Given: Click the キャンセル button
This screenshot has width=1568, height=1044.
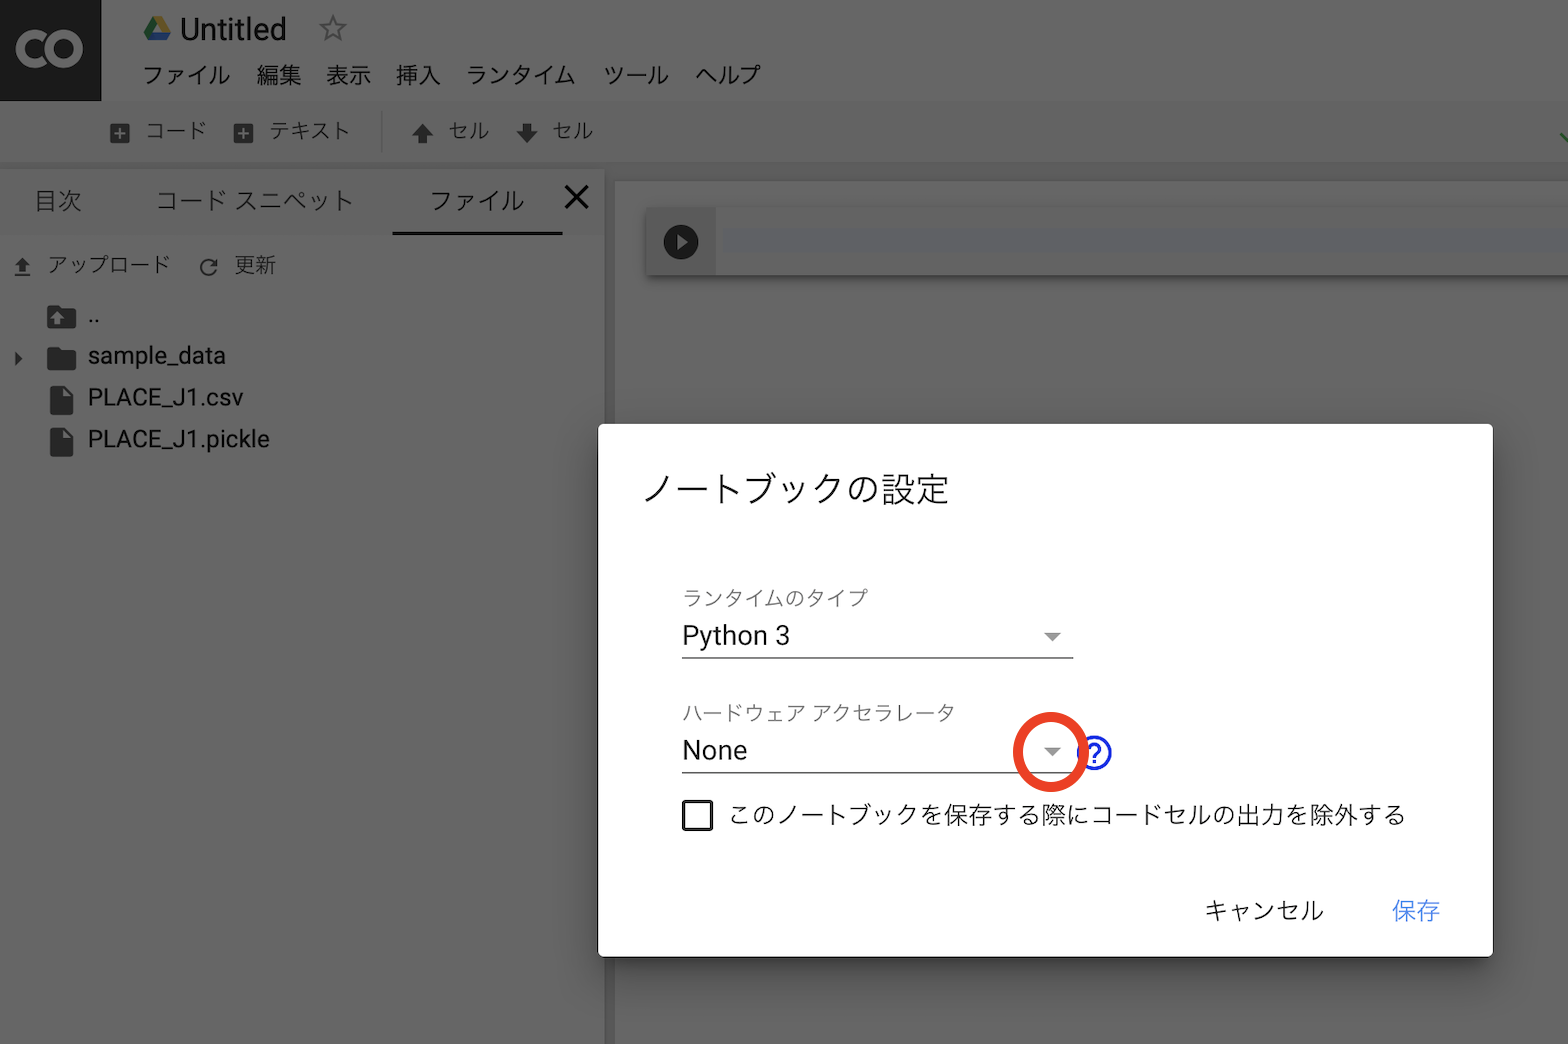Looking at the screenshot, I should pyautogui.click(x=1264, y=911).
